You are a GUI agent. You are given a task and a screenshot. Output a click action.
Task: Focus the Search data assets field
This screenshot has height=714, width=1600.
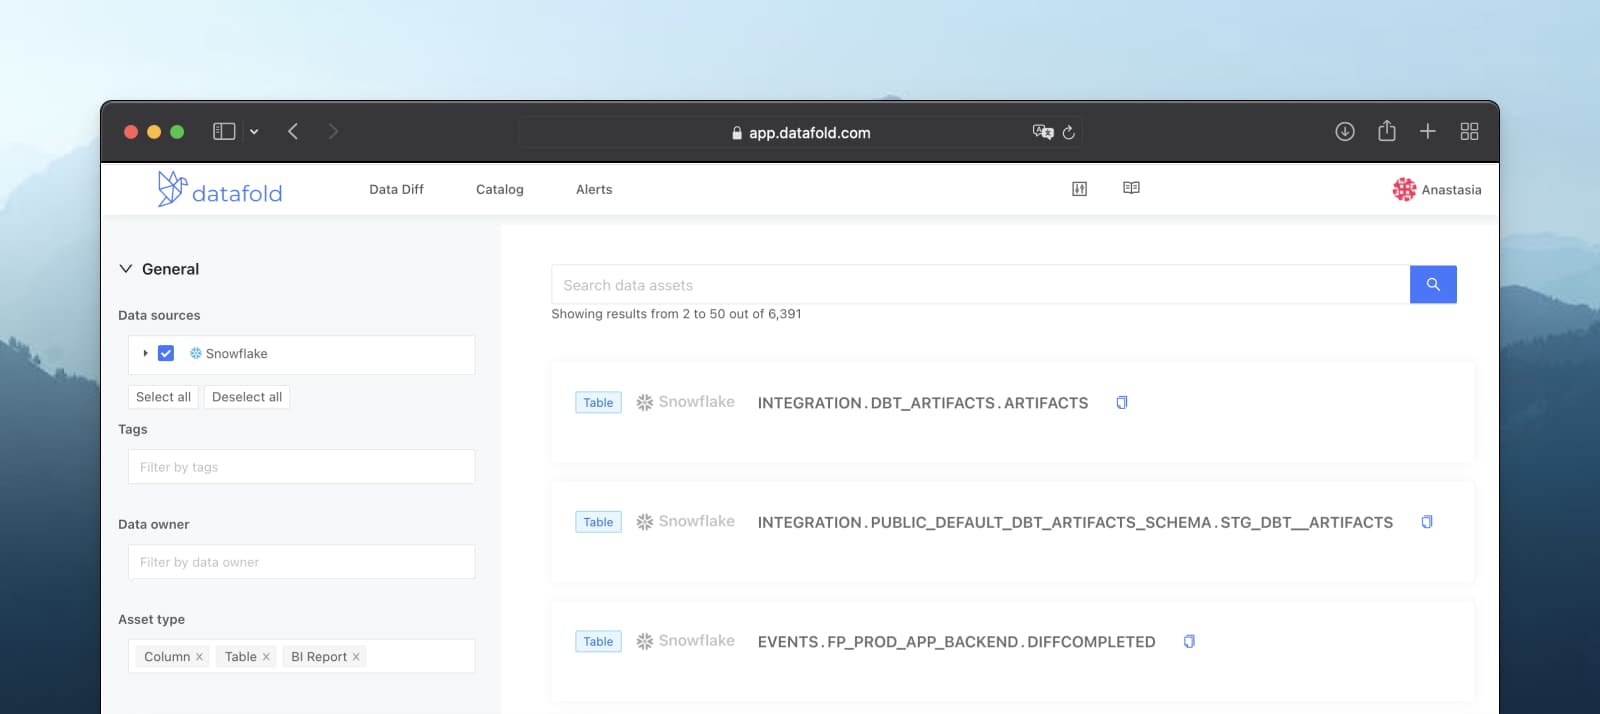click(980, 285)
